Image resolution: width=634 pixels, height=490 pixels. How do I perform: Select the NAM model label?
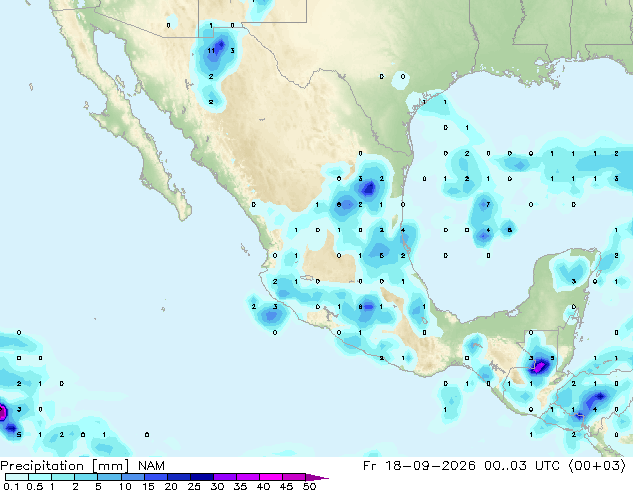coord(151,466)
